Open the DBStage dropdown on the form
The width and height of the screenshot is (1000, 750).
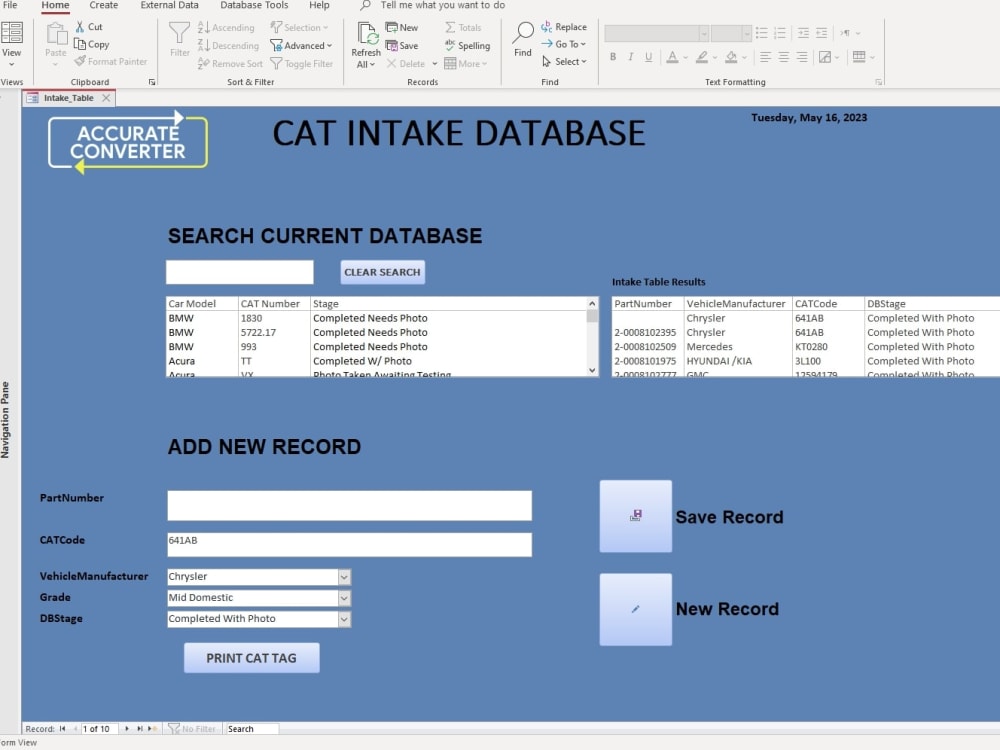(x=343, y=619)
